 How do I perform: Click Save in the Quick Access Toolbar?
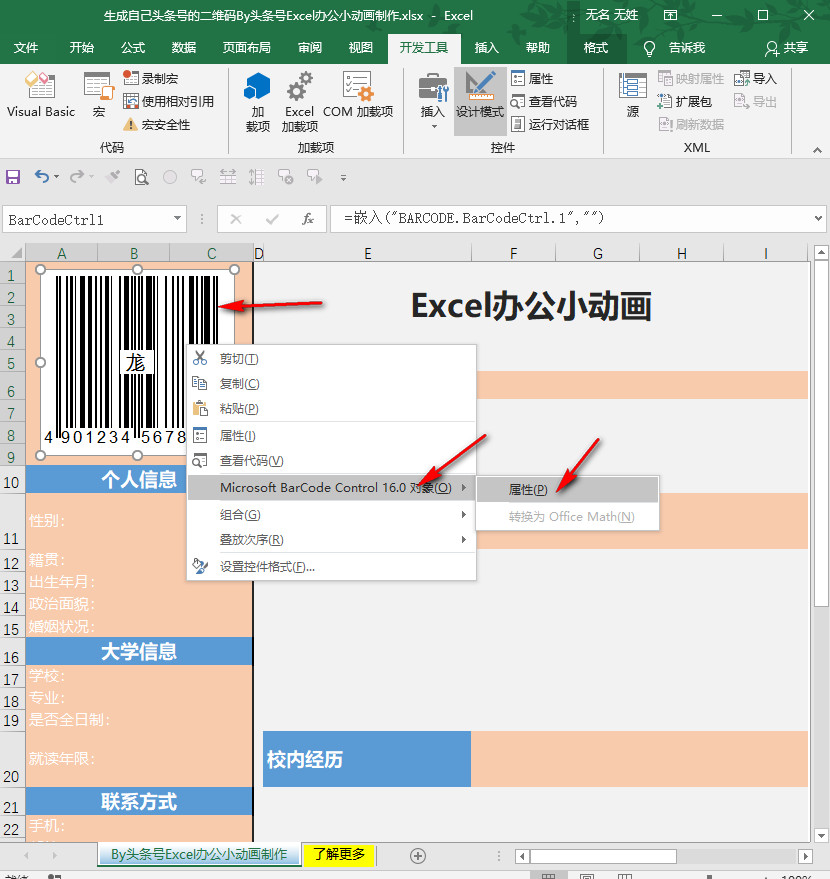coord(13,177)
